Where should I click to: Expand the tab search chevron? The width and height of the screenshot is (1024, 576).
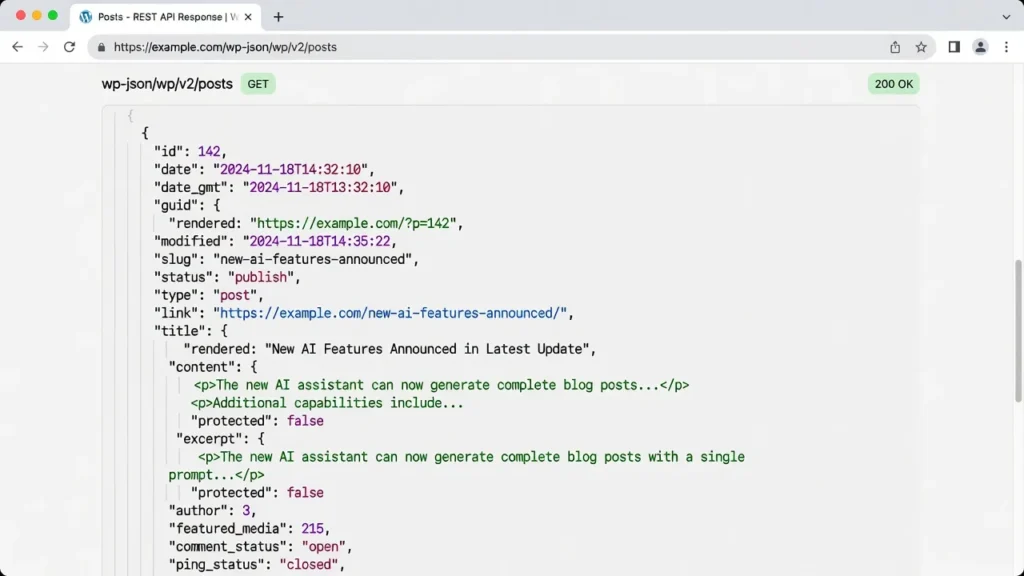coord(1006,17)
